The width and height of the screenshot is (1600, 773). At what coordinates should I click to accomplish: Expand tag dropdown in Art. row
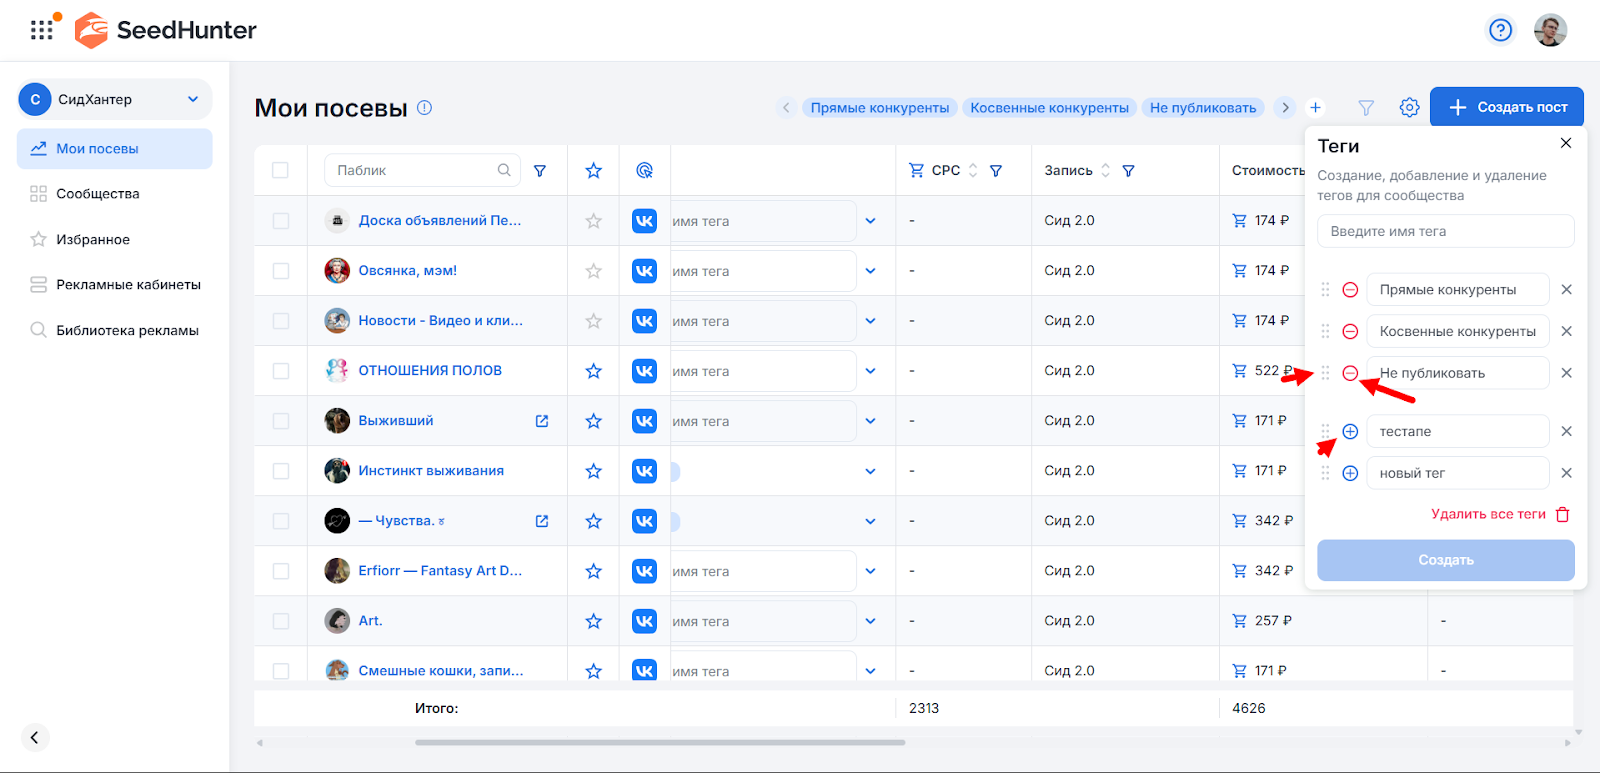coord(870,621)
